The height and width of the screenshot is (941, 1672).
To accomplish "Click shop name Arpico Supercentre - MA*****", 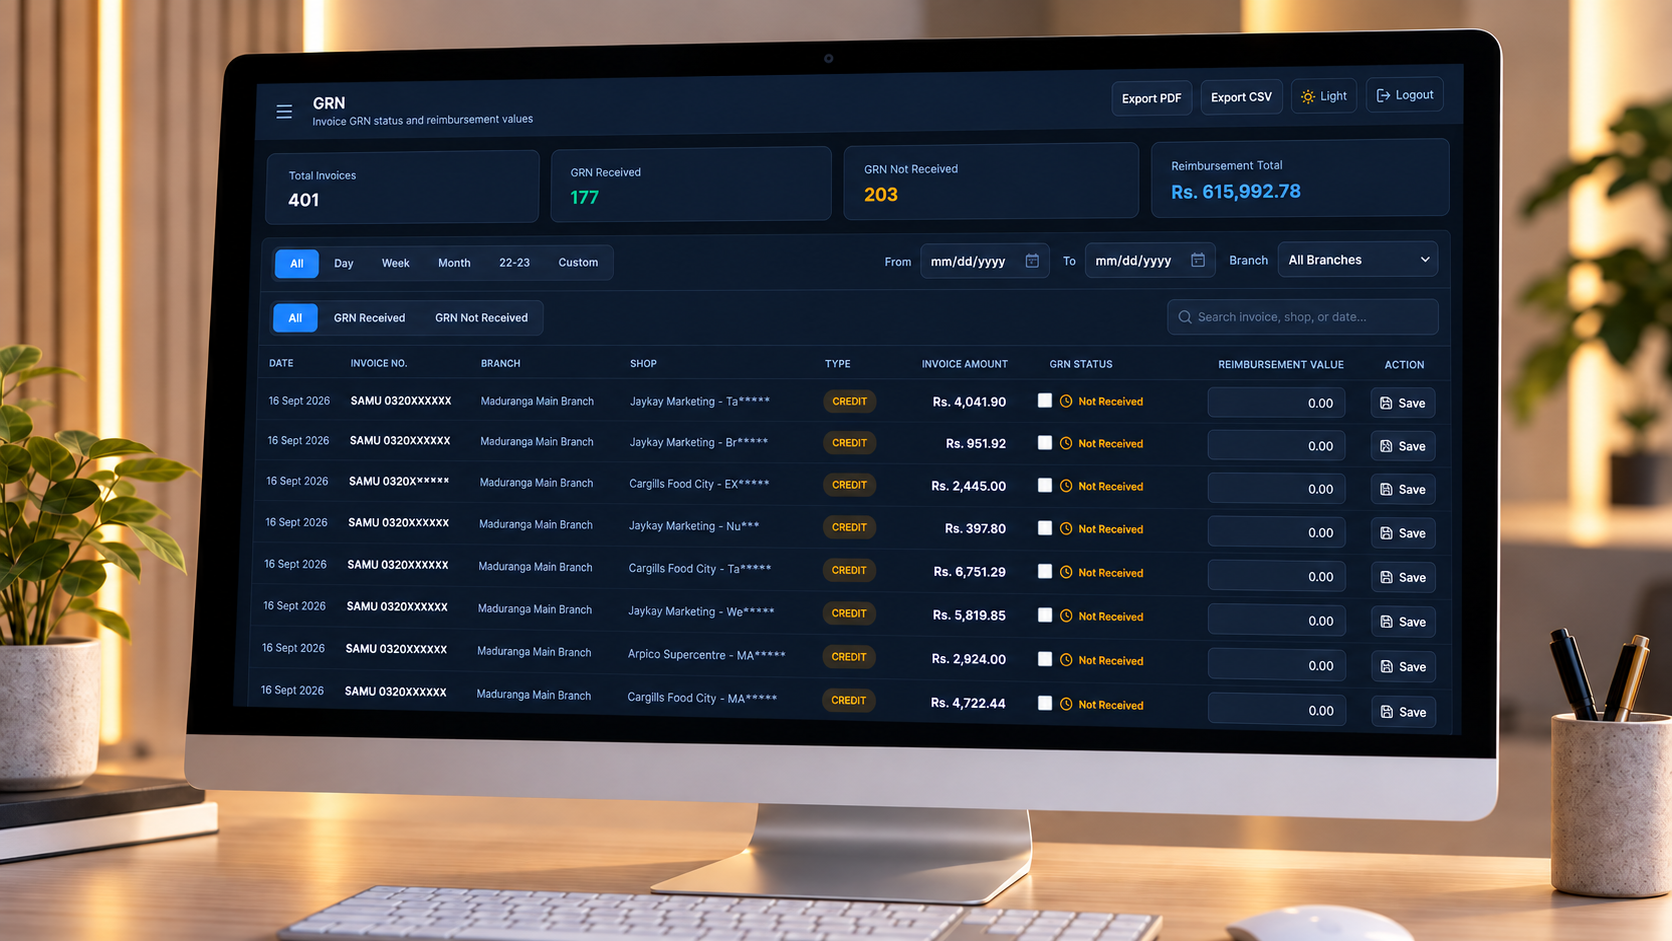I will [706, 655].
